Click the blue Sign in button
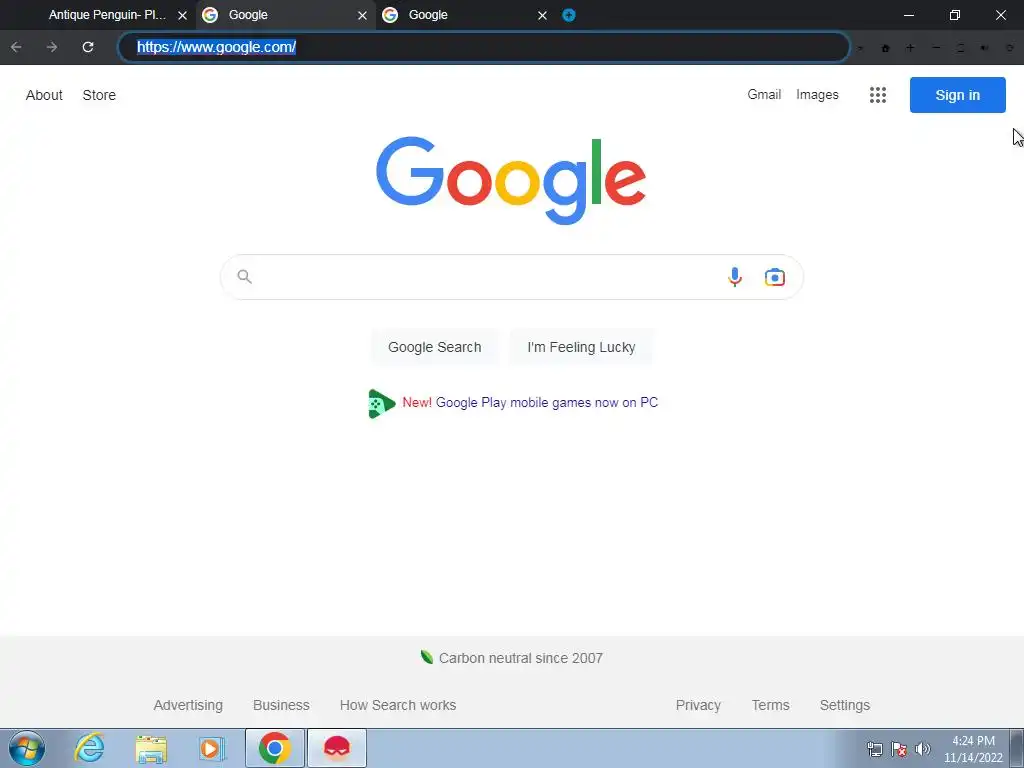This screenshot has width=1024, height=768. coord(957,95)
